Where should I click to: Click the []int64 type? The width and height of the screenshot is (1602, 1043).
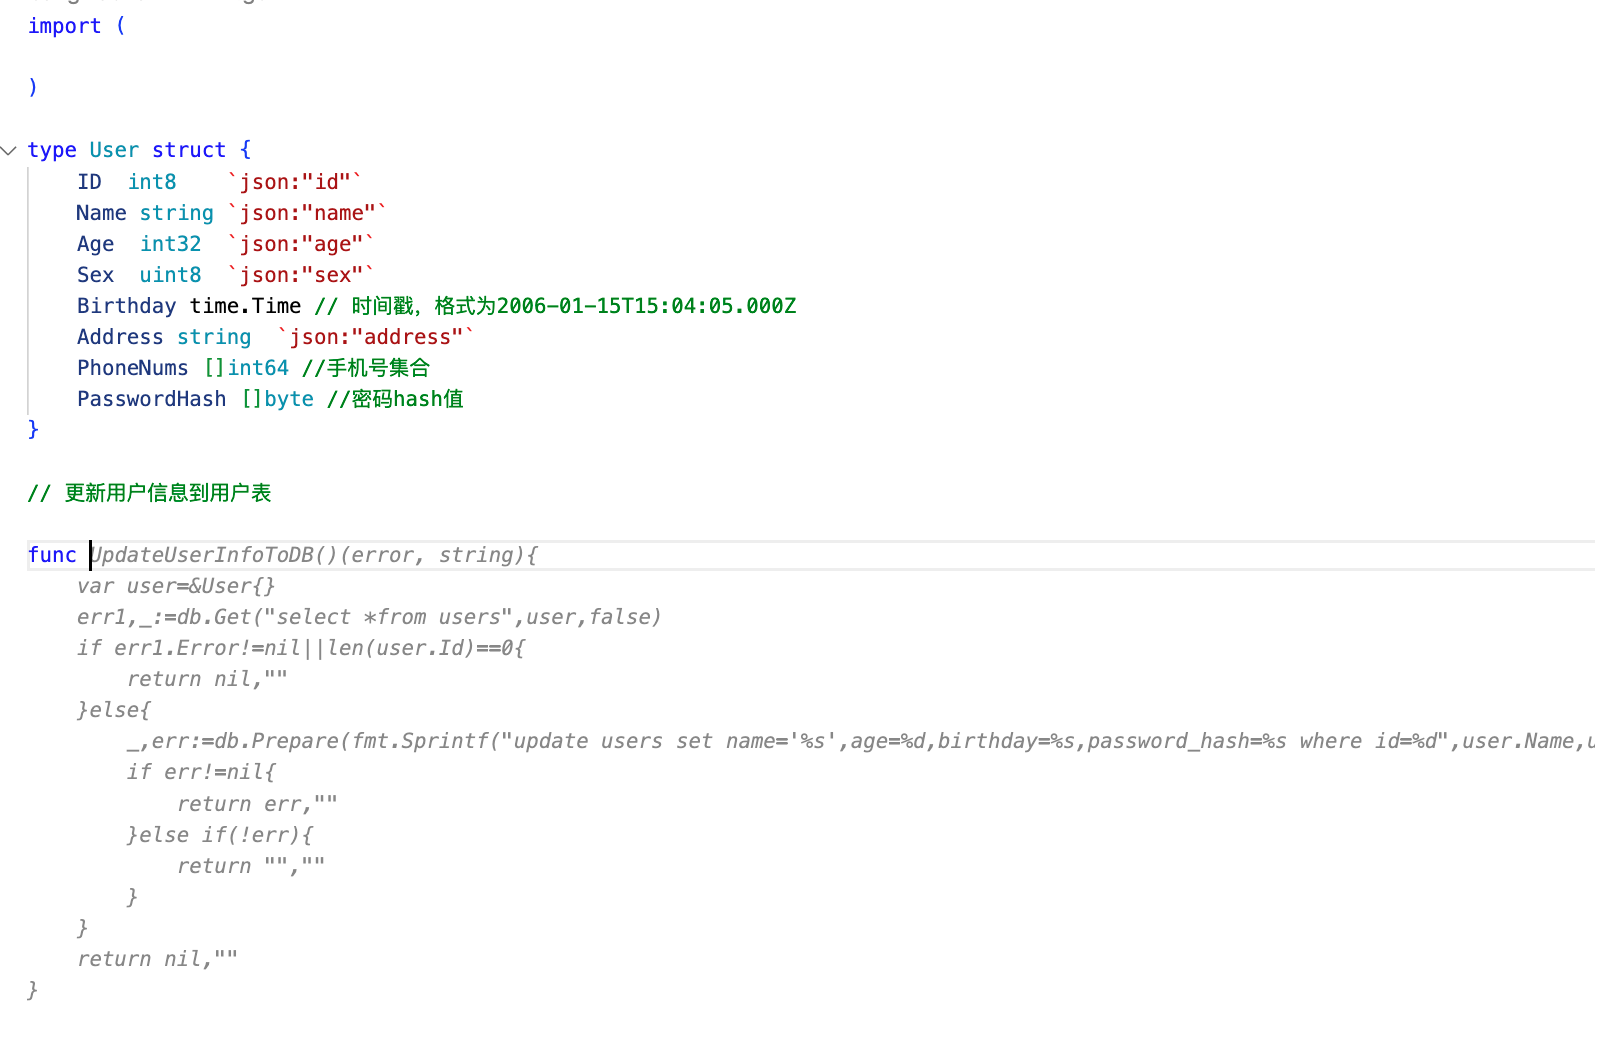246,368
